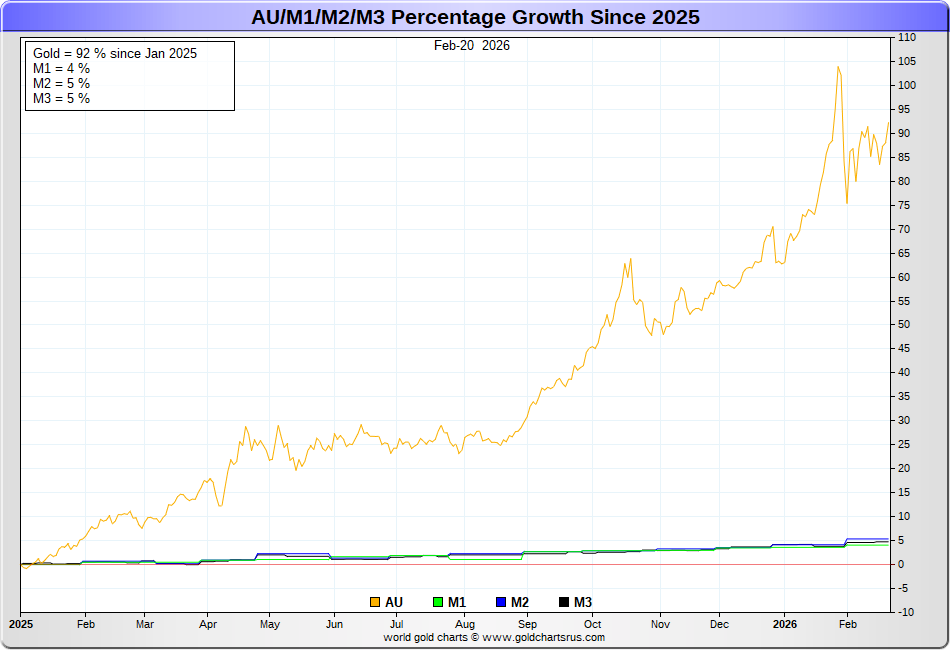Click the black M3 legend swatch
Image resolution: width=950 pixels, height=650 pixels.
point(564,602)
